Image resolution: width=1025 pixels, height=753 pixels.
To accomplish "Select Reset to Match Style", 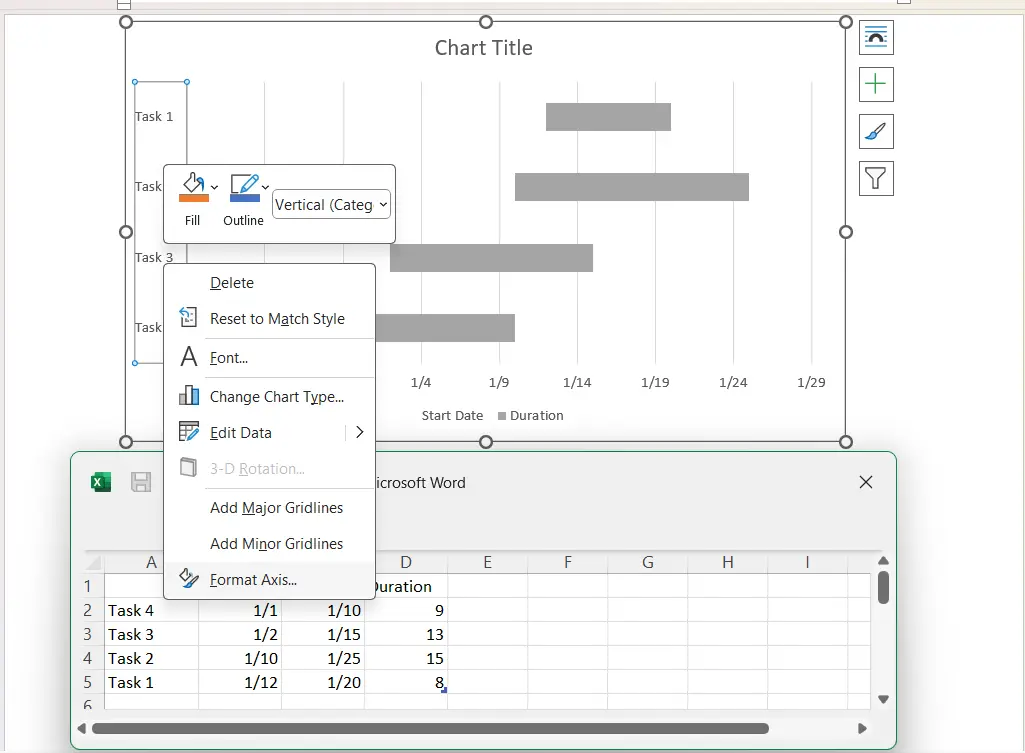I will point(277,319).
